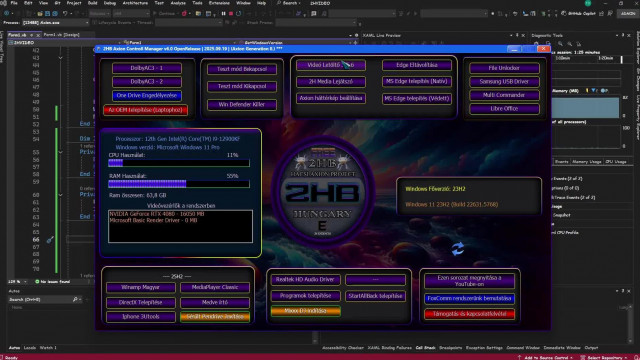This screenshot has height=360, width=640.
Task: Click the video controller list box
Action: [180, 227]
